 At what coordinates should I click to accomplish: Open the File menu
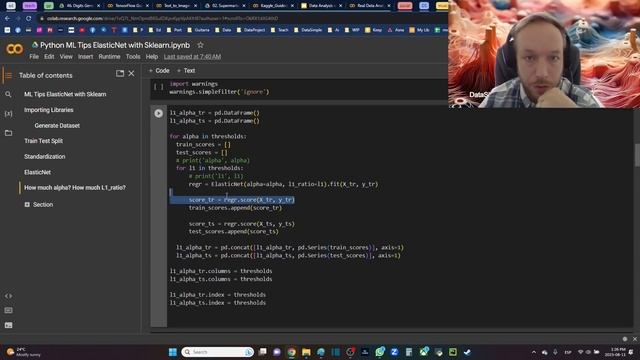pos(34,57)
